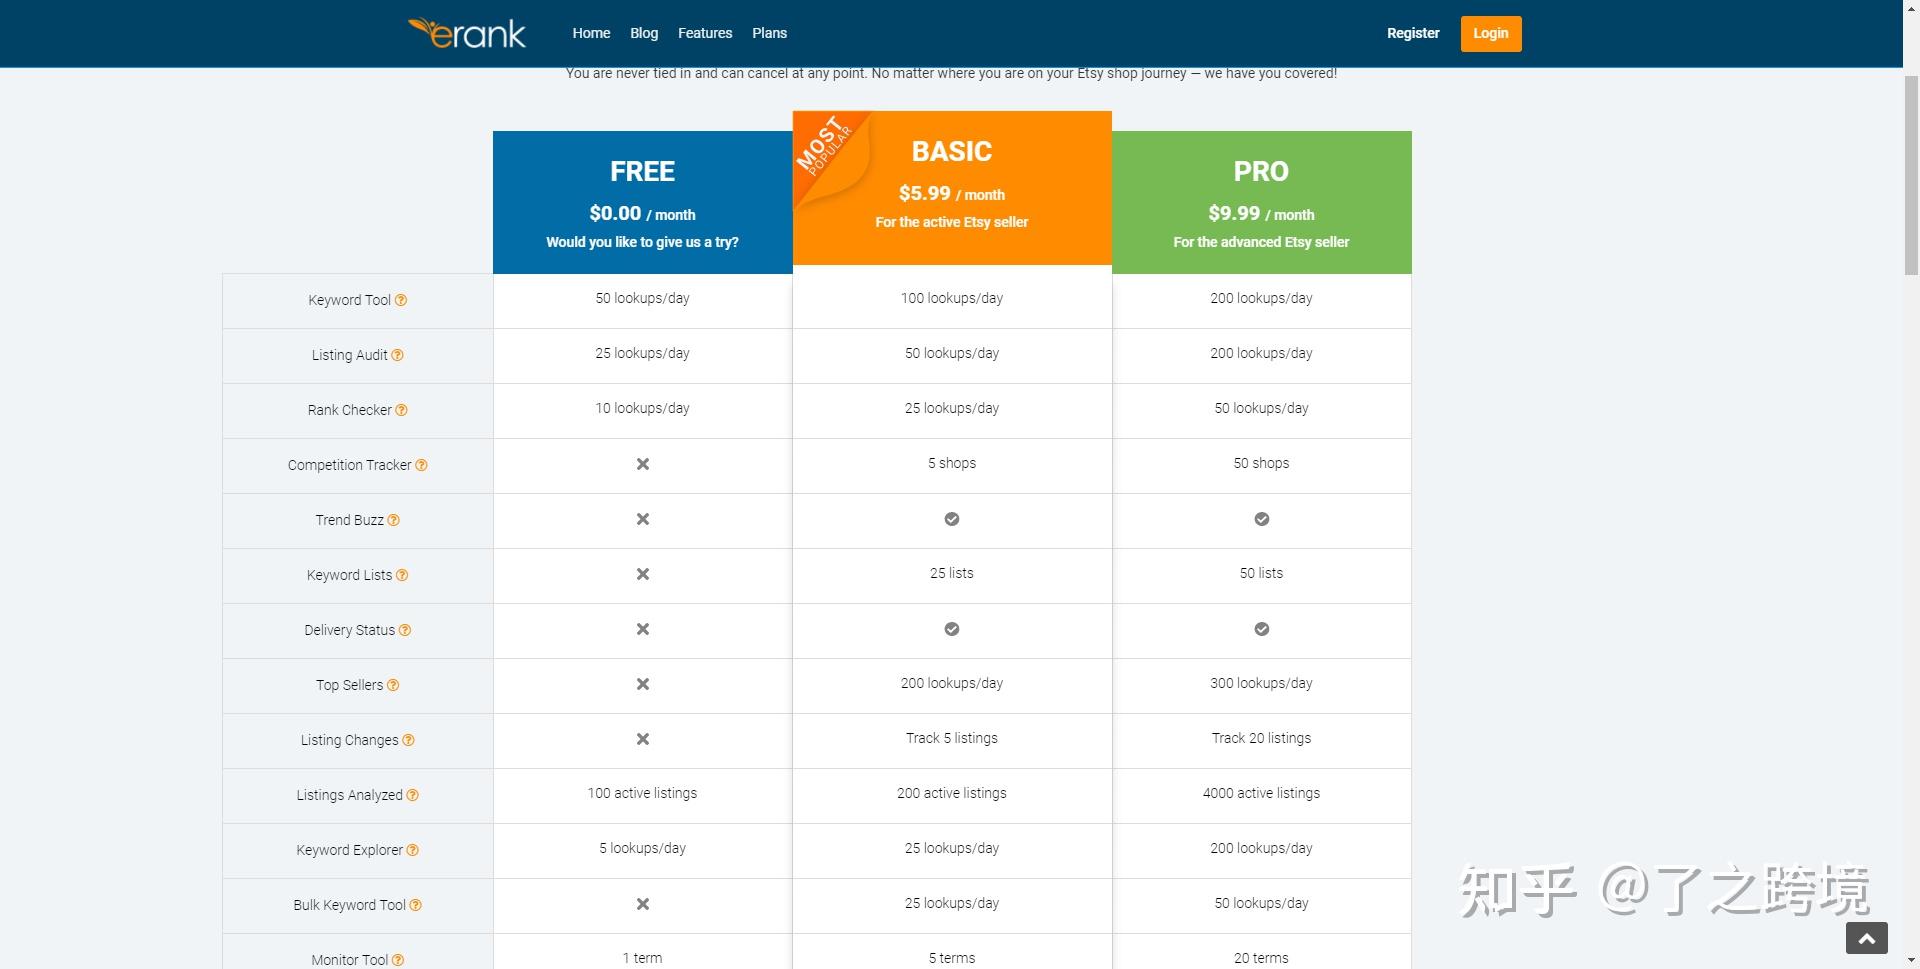
Task: Click the scroll-to-top arrow button
Action: [1866, 938]
